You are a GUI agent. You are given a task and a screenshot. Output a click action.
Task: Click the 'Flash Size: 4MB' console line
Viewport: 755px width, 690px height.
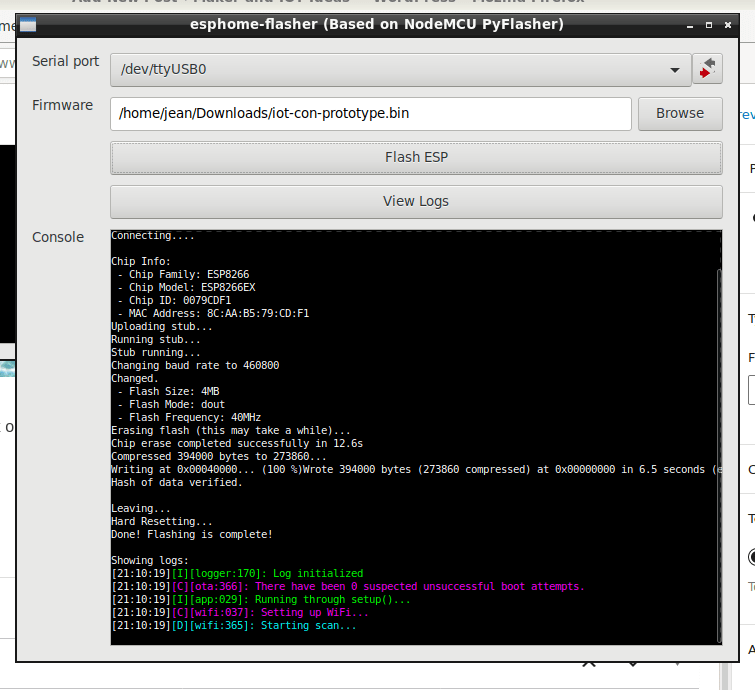pos(168,391)
